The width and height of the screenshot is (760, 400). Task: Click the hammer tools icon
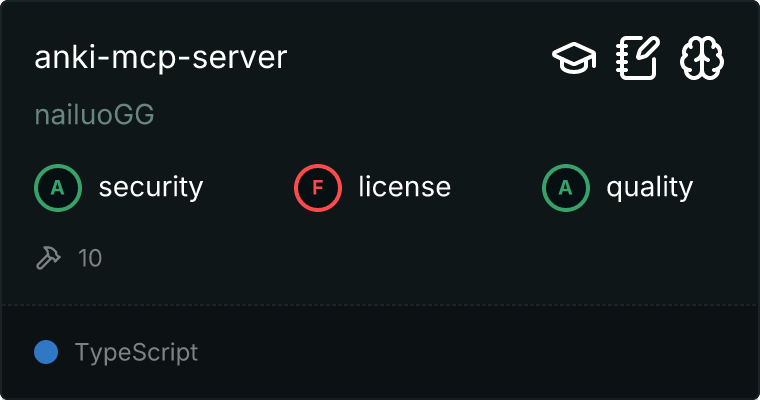coord(47,258)
